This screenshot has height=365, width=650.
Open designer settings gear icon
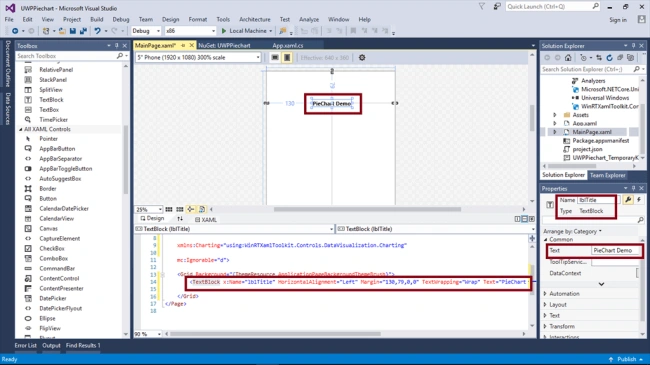coord(362,58)
